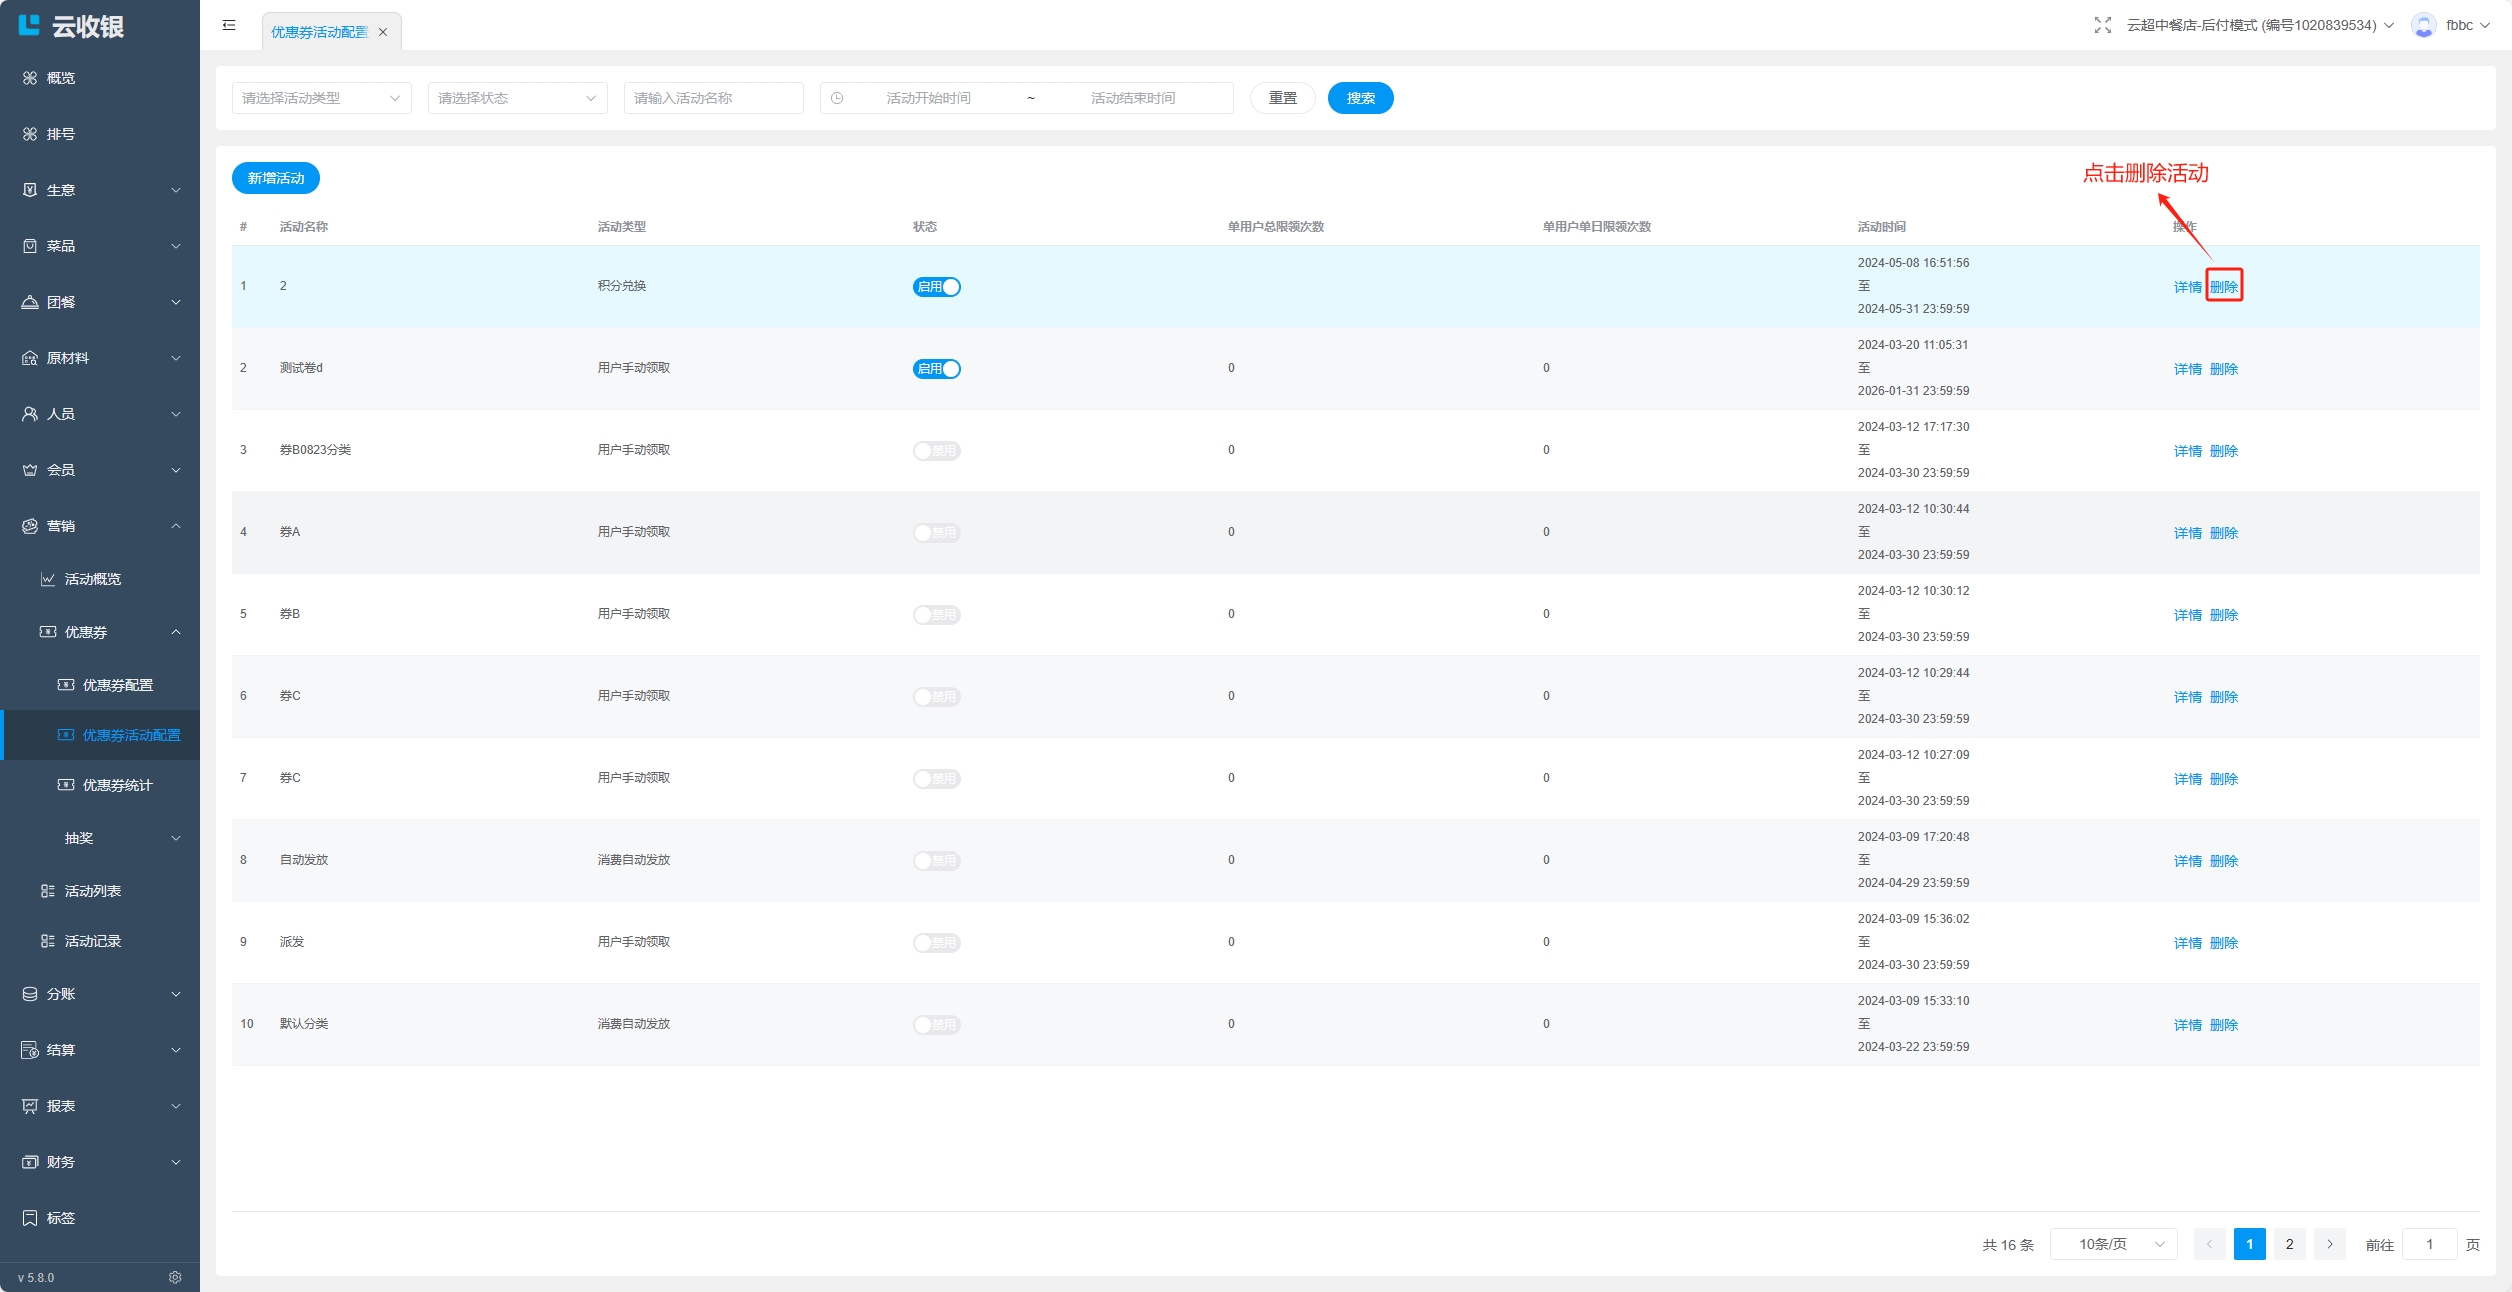Image resolution: width=2512 pixels, height=1292 pixels.
Task: Click the settings gear beside version number
Action: [x=175, y=1277]
